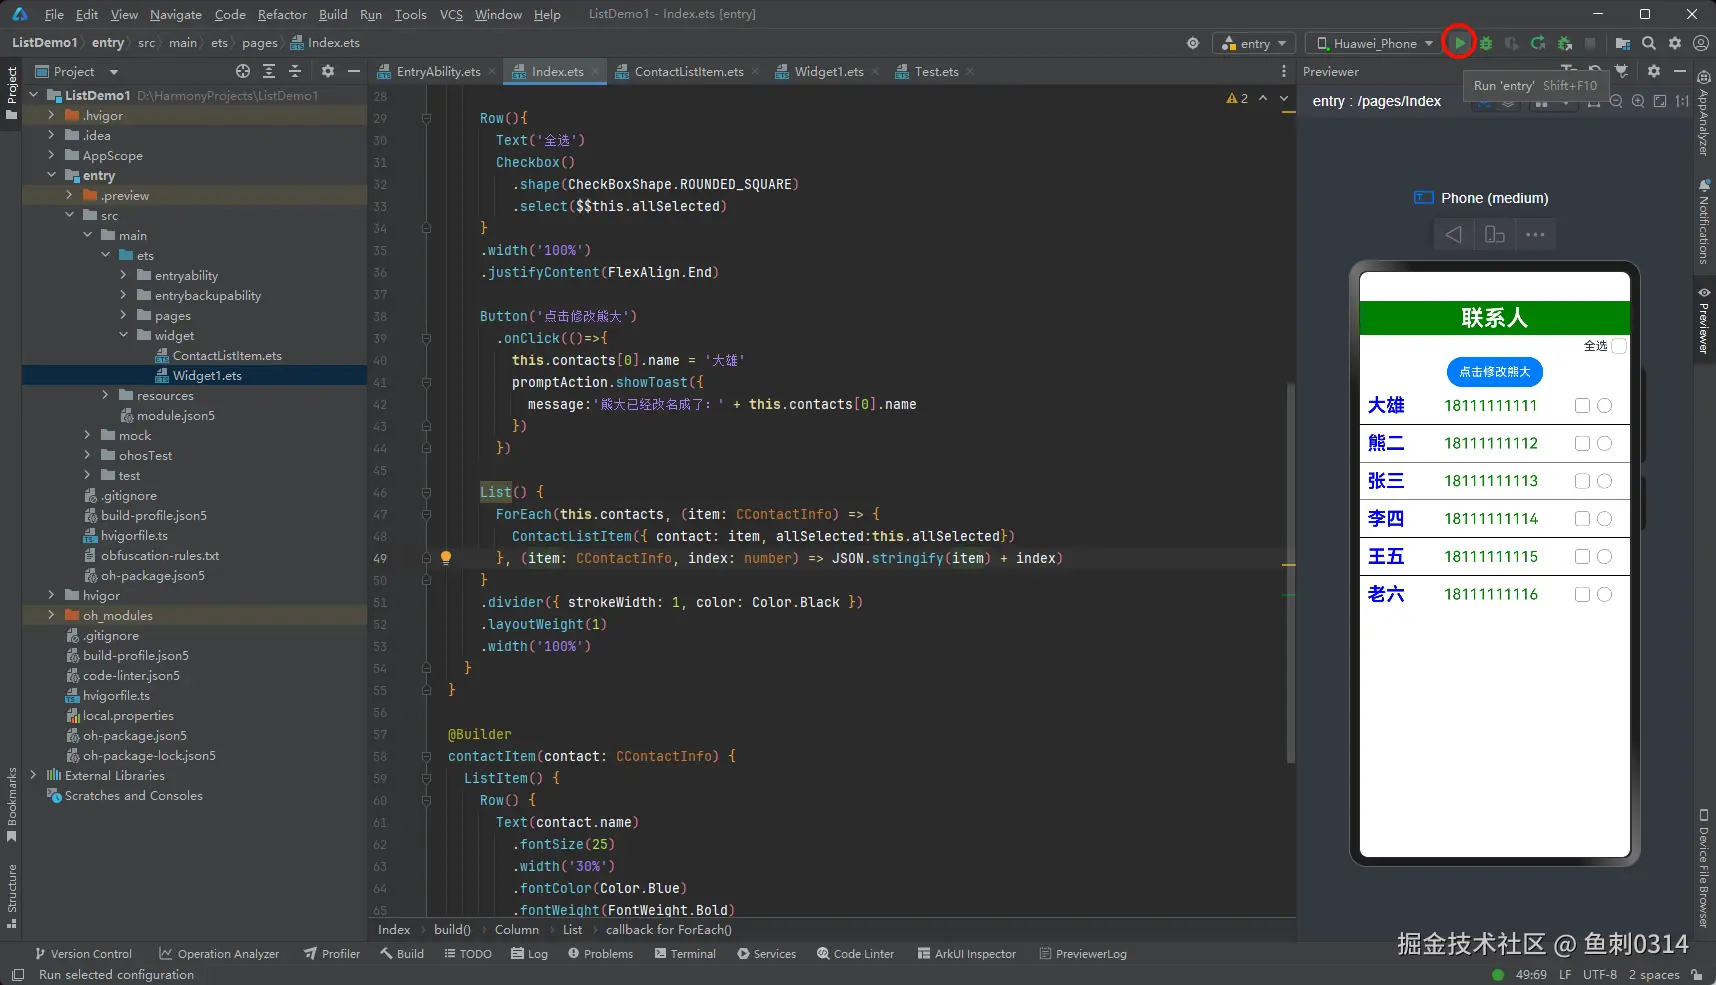Viewport: 1716px width, 985px height.
Task: Run the 'entry' configuration with green play button
Action: pos(1460,43)
